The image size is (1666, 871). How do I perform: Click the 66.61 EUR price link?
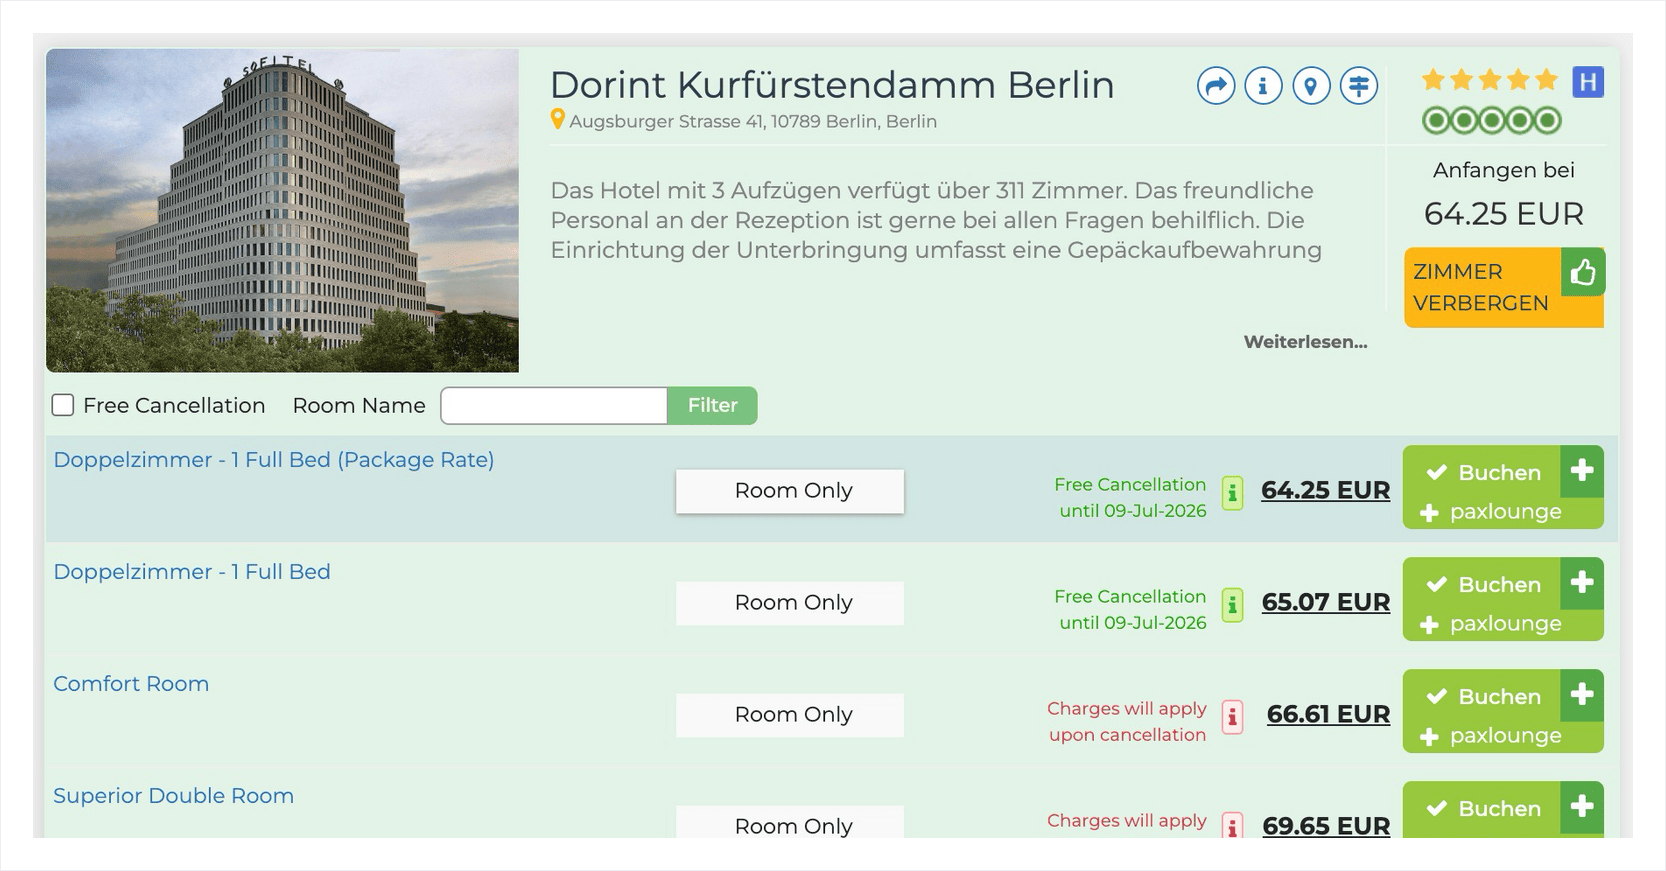[1328, 715]
